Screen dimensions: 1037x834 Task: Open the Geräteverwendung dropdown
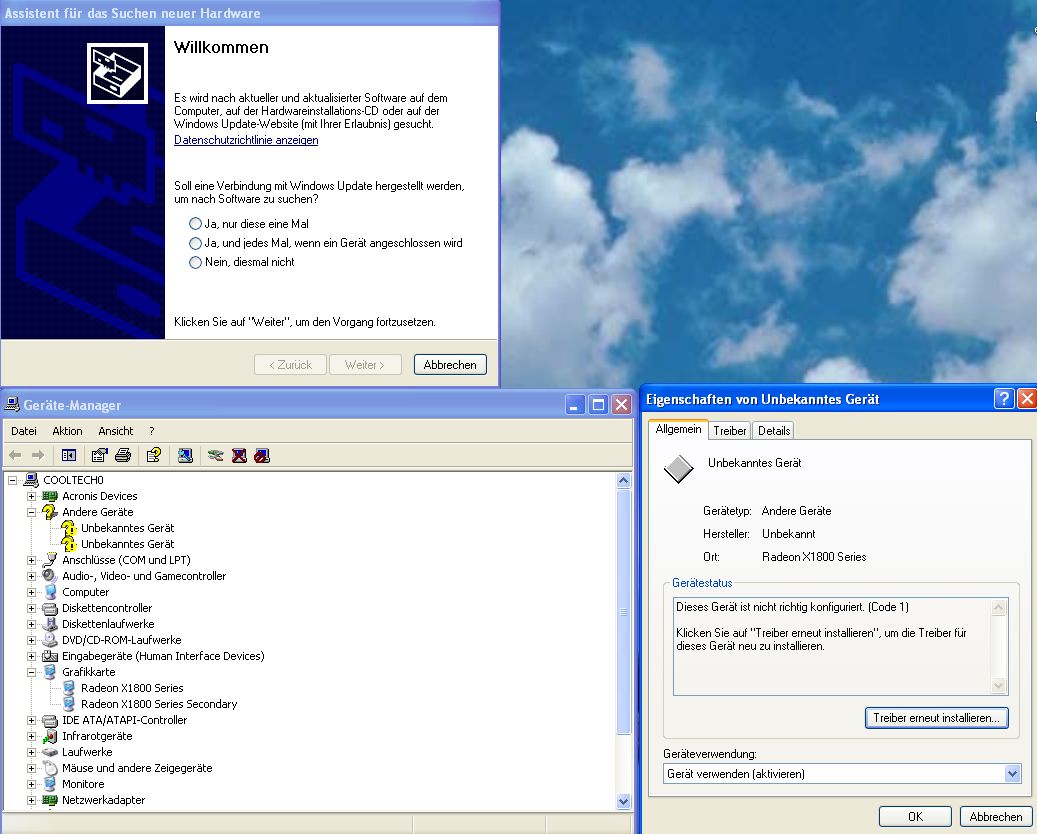point(1012,773)
